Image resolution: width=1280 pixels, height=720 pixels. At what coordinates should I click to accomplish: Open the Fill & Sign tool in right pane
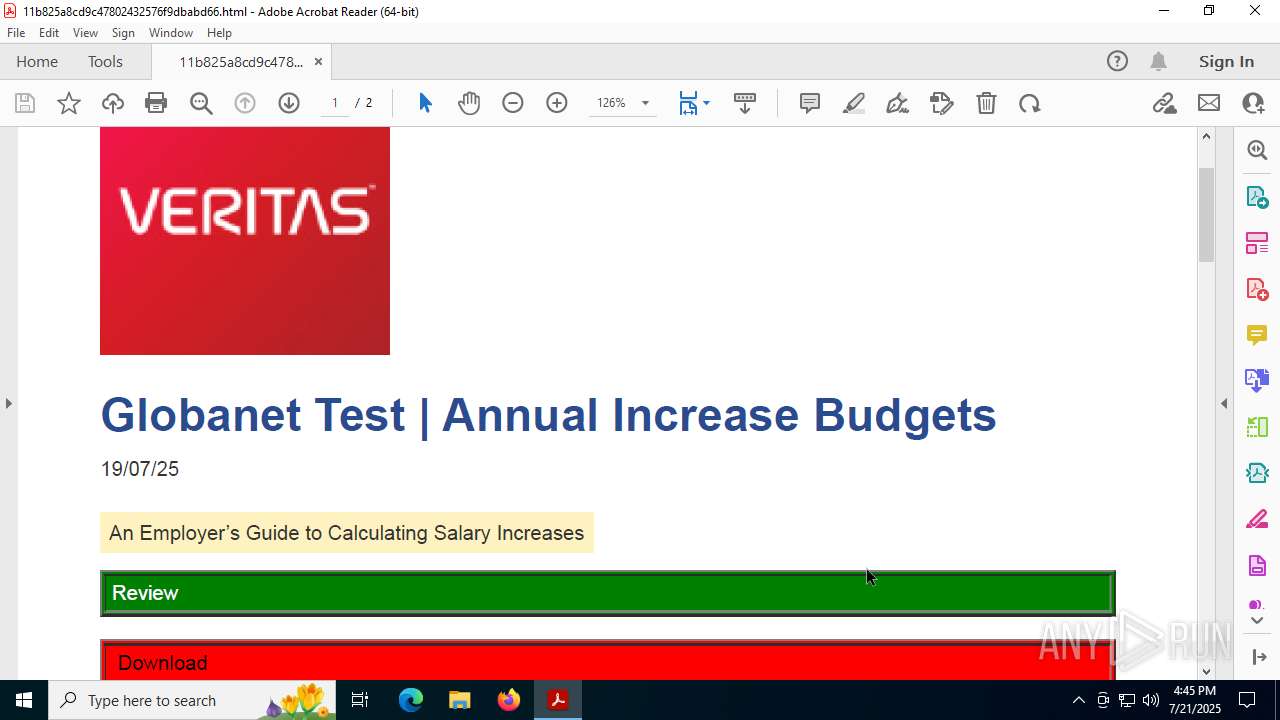[x=1257, y=520]
